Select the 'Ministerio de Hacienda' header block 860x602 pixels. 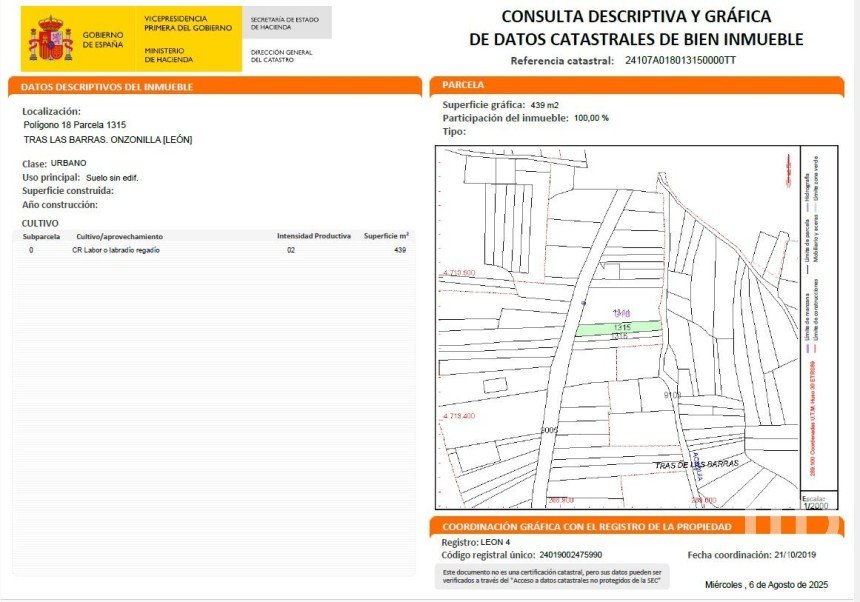point(174,54)
